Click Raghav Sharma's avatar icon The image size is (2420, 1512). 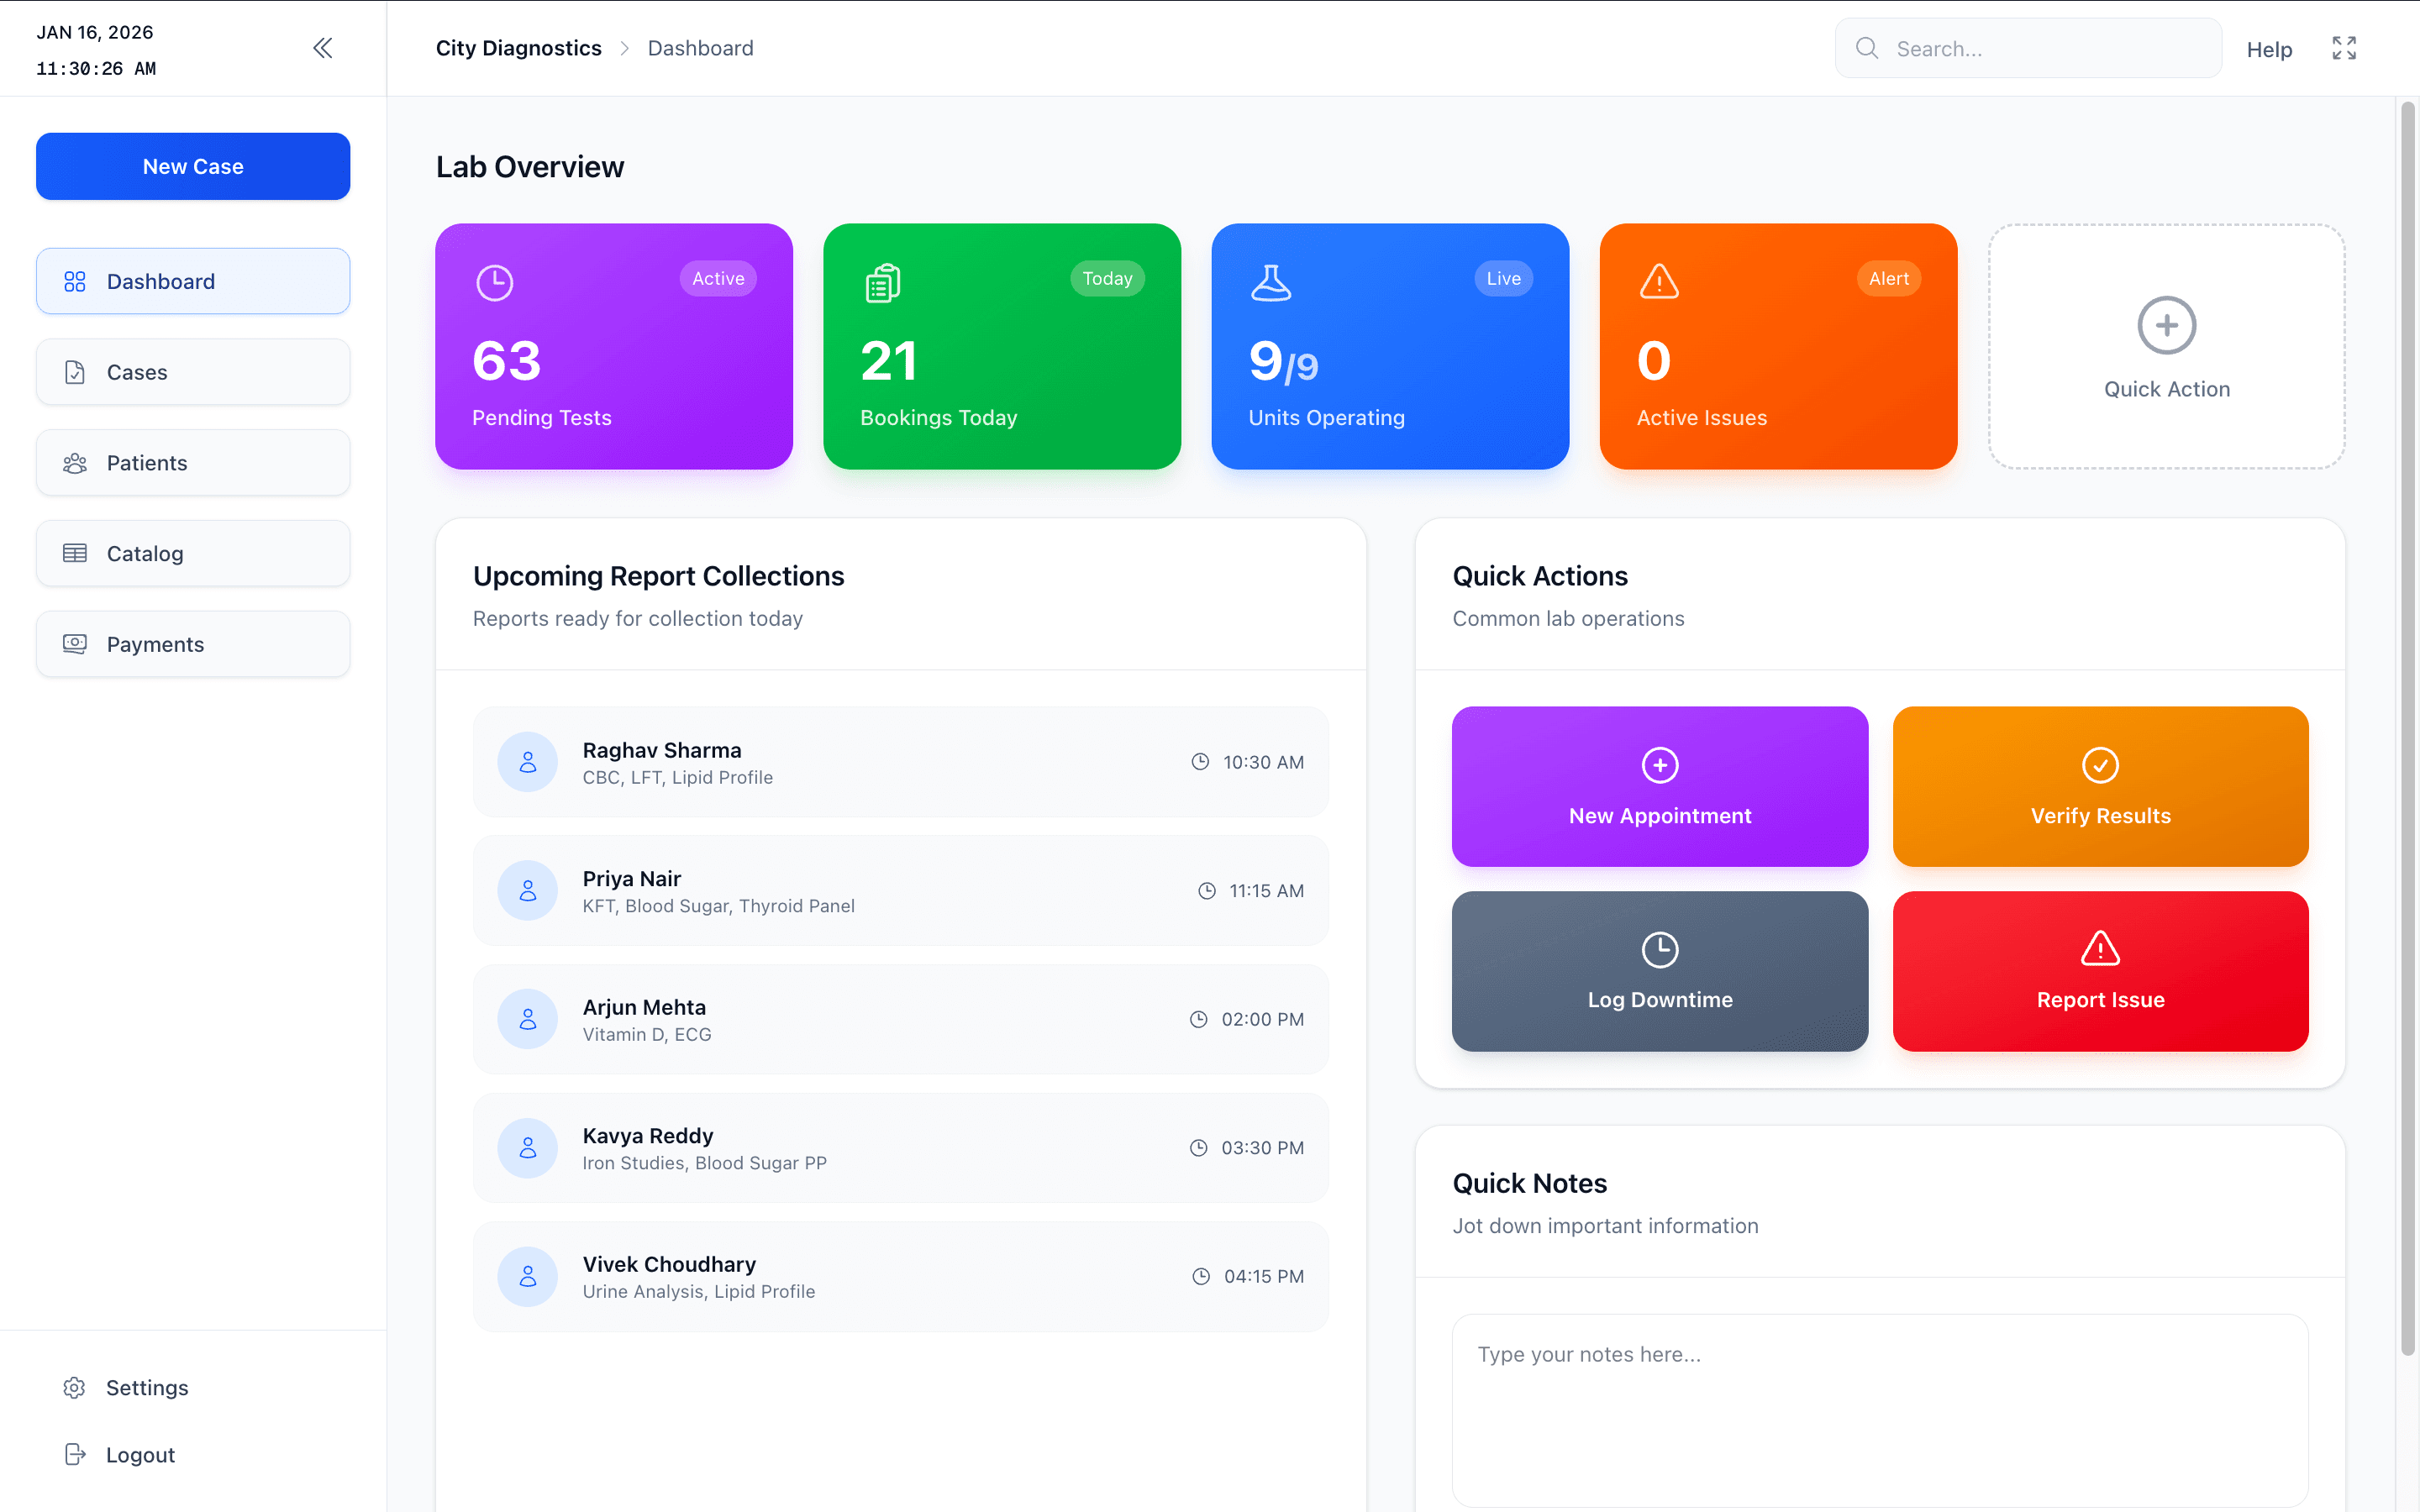pyautogui.click(x=527, y=762)
